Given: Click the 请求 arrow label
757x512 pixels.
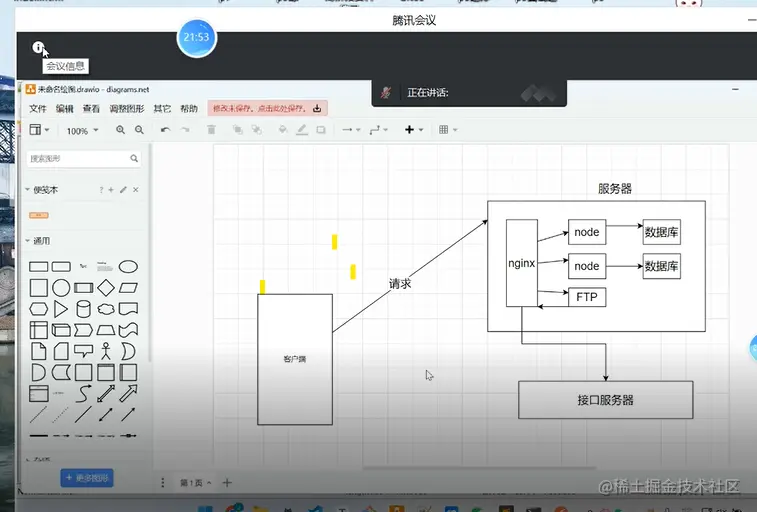Looking at the screenshot, I should point(400,284).
